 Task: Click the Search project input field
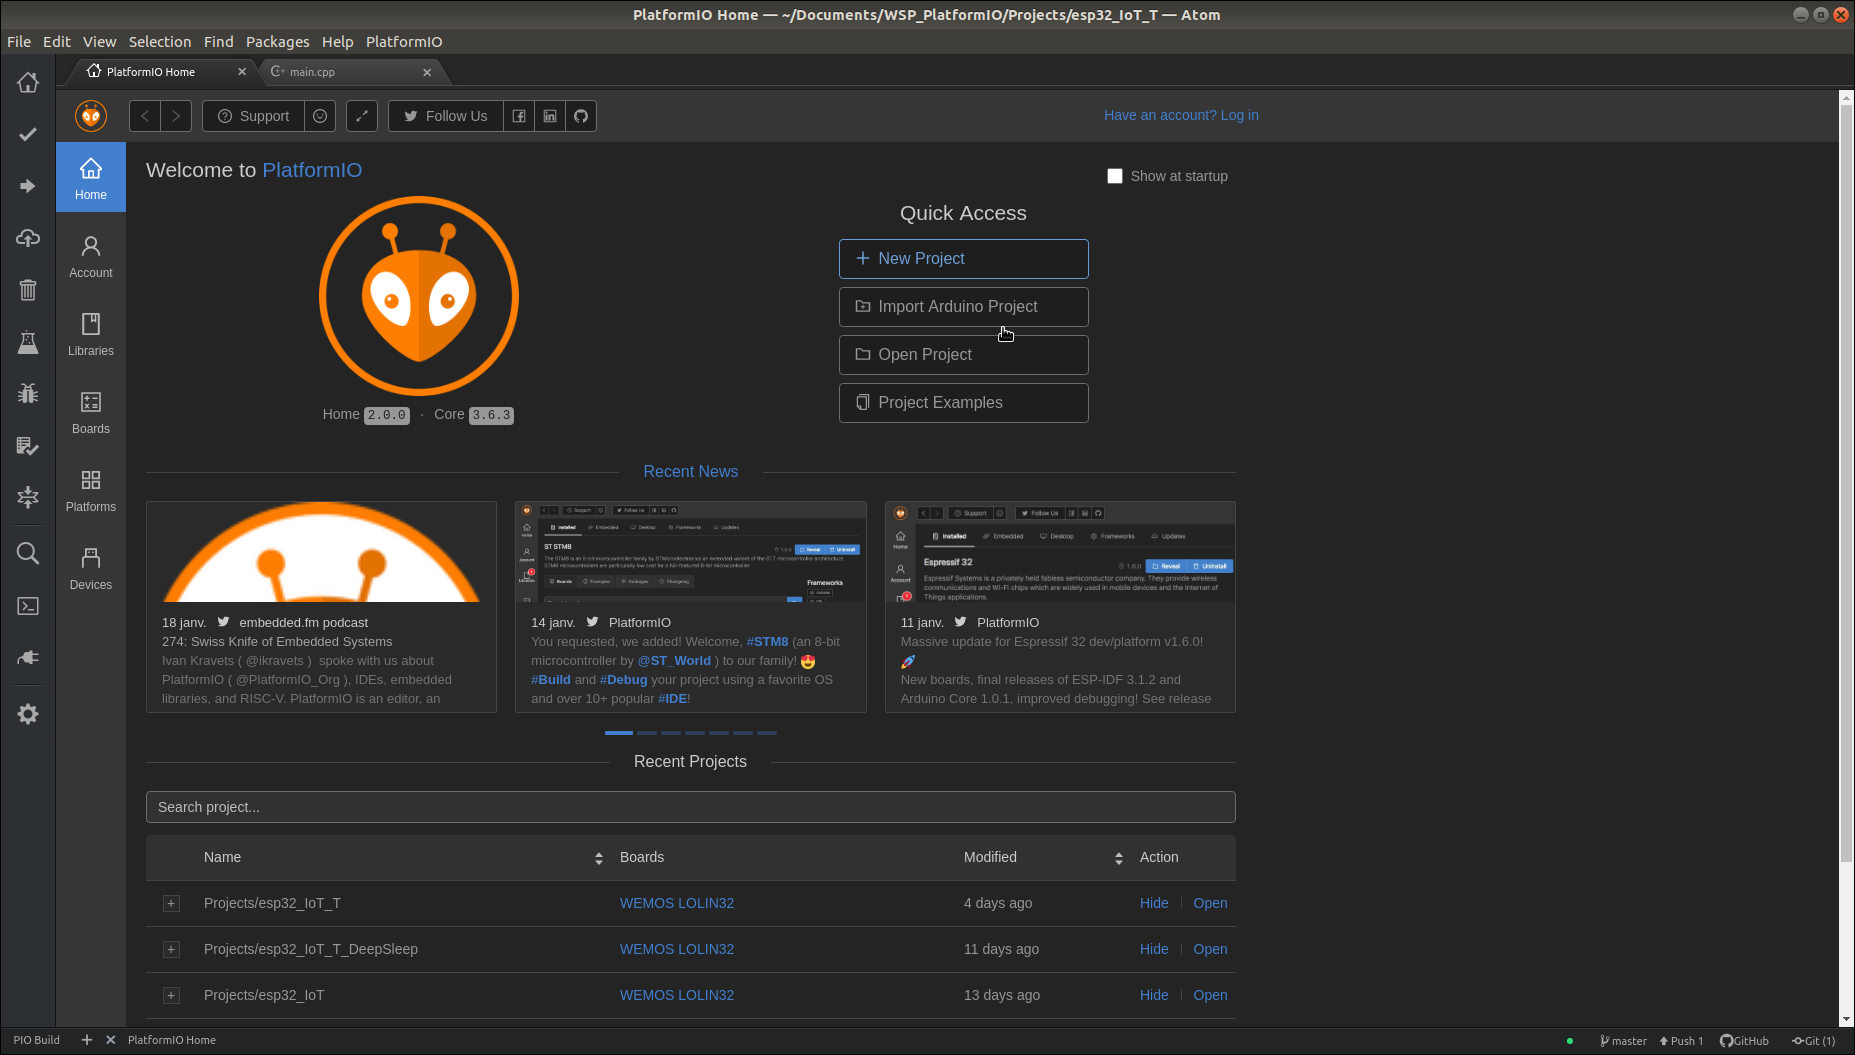(x=690, y=807)
